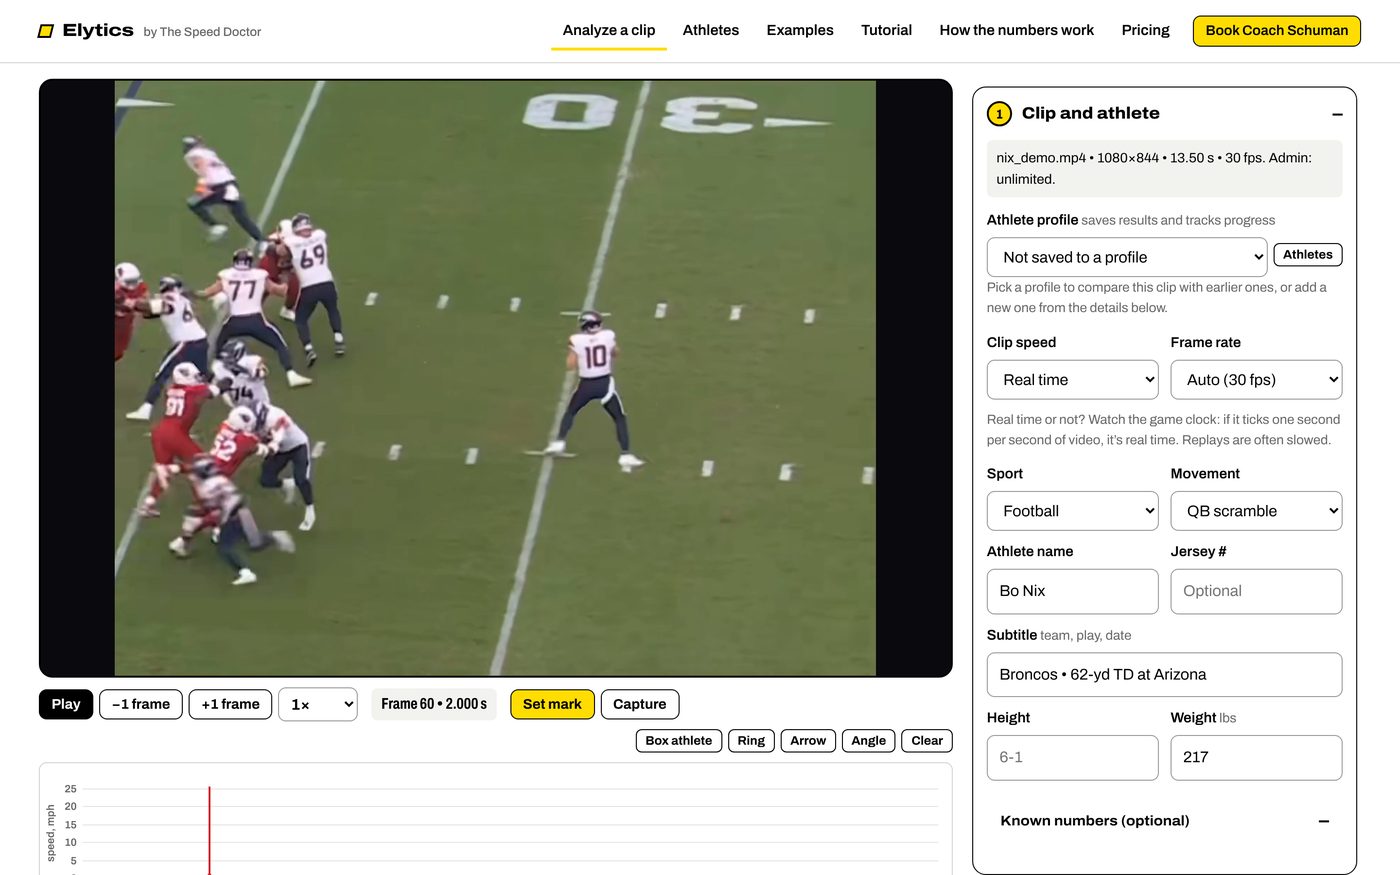
Task: Click the Height input field
Action: coord(1072,758)
